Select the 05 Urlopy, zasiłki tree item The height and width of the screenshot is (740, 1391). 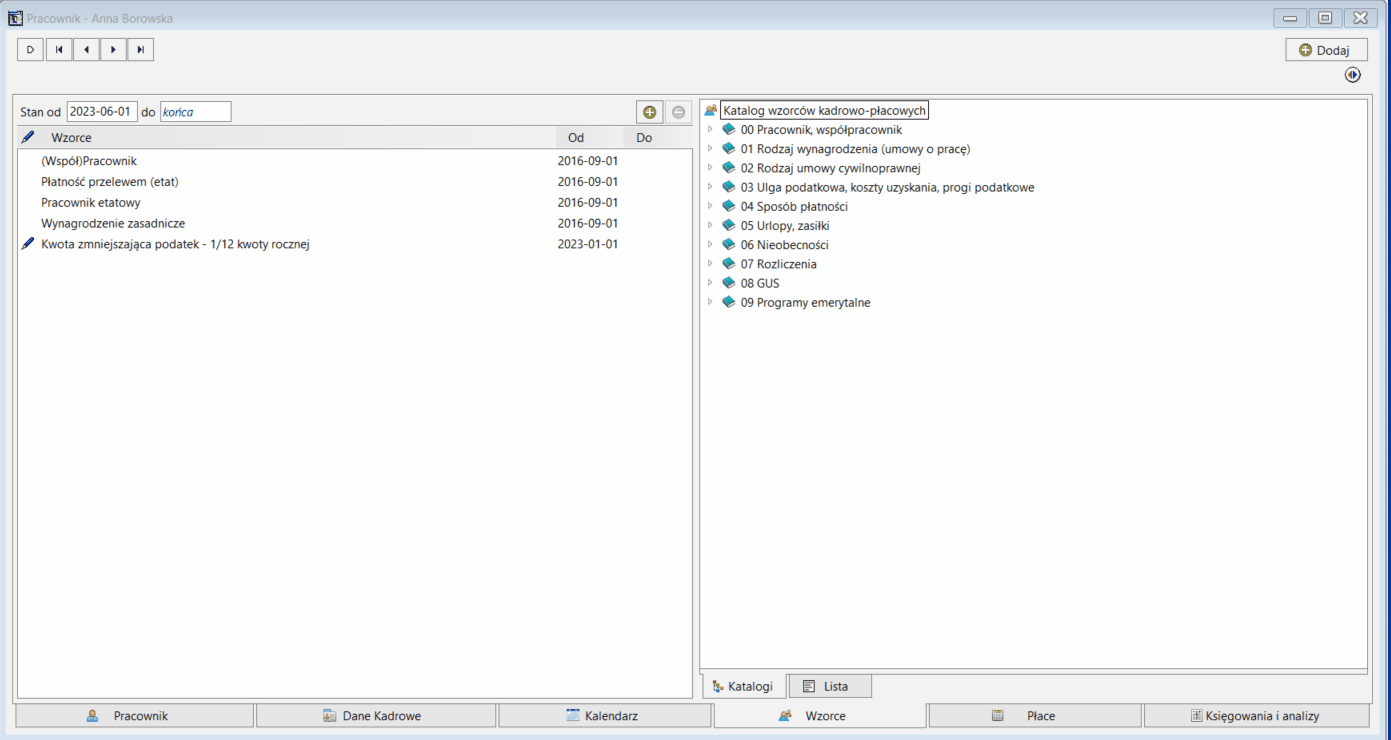point(785,226)
